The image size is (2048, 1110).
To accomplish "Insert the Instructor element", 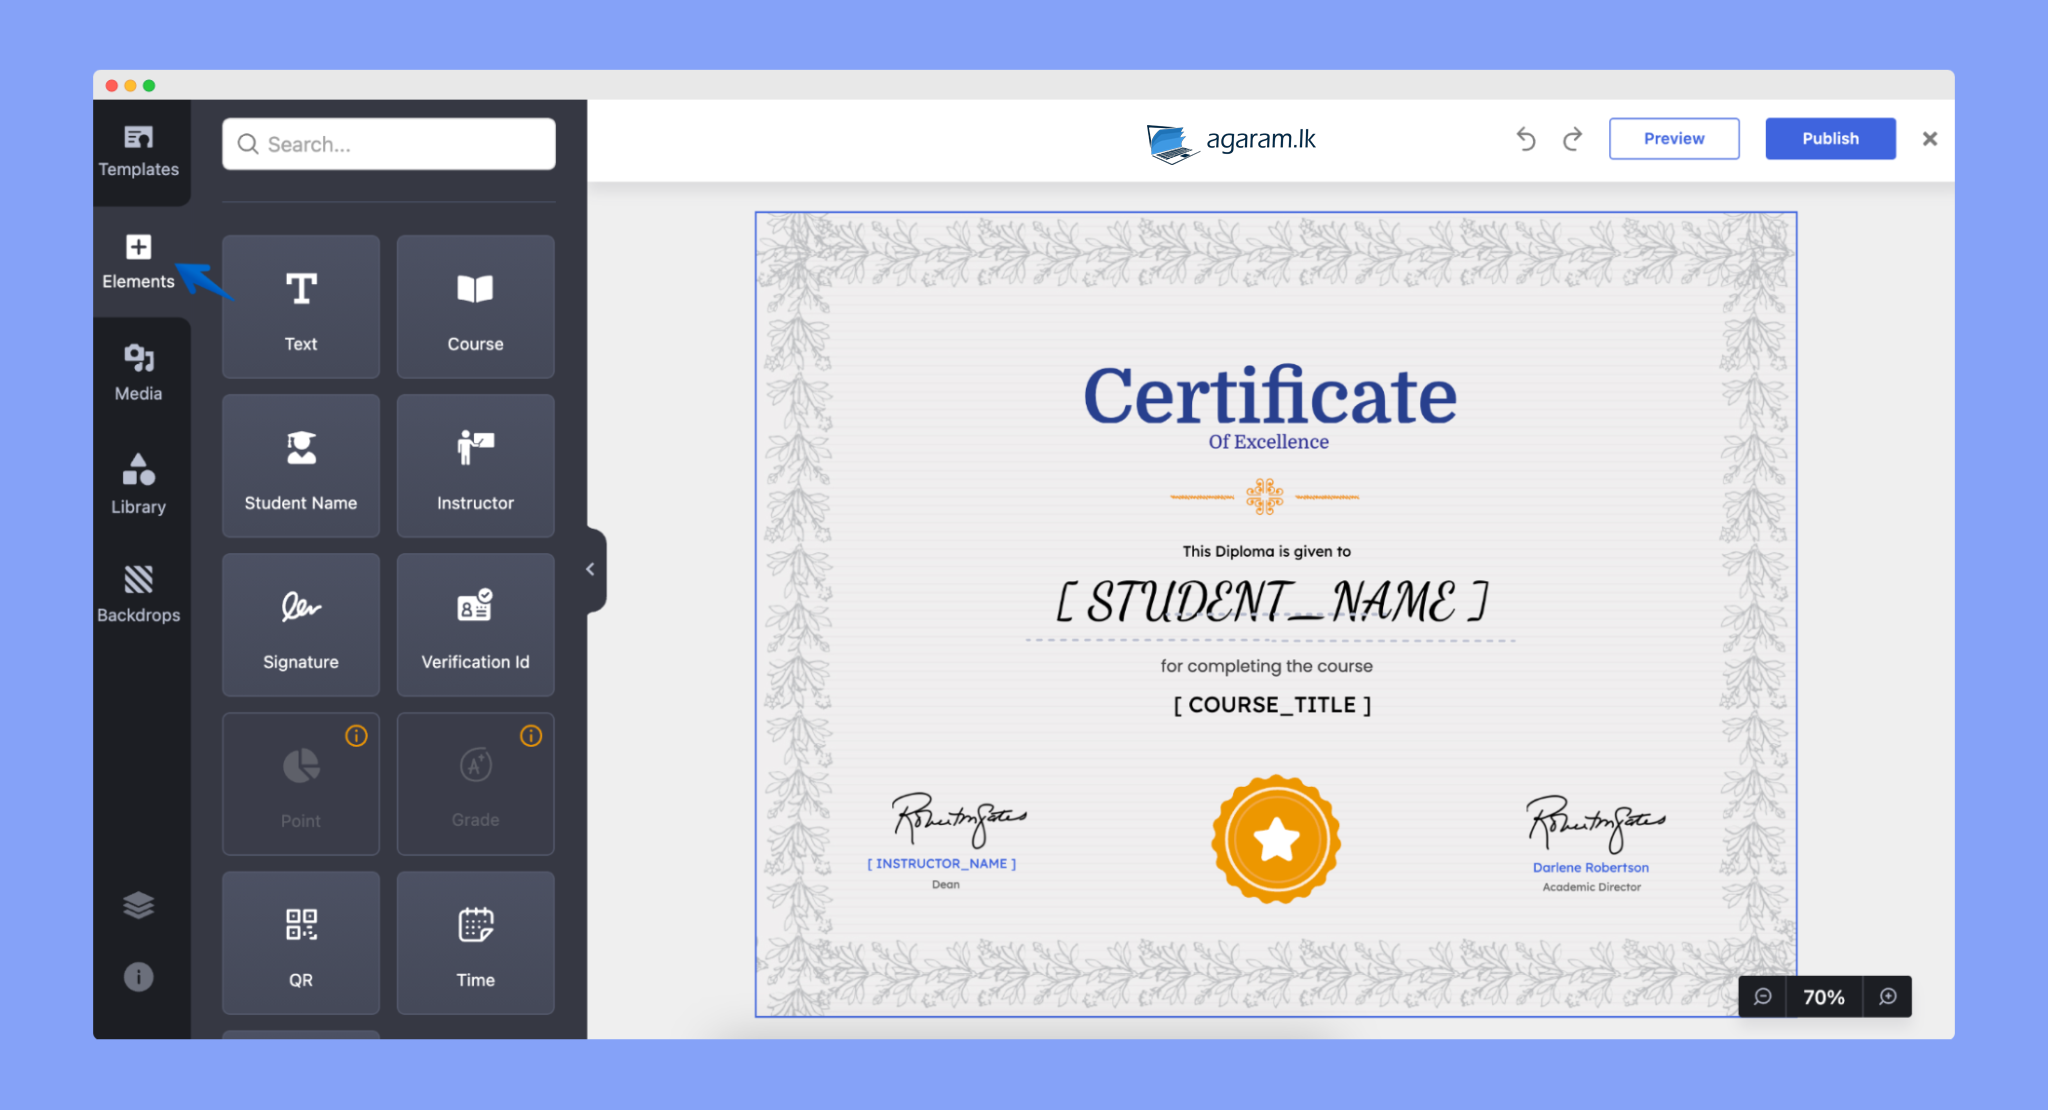I will 475,466.
